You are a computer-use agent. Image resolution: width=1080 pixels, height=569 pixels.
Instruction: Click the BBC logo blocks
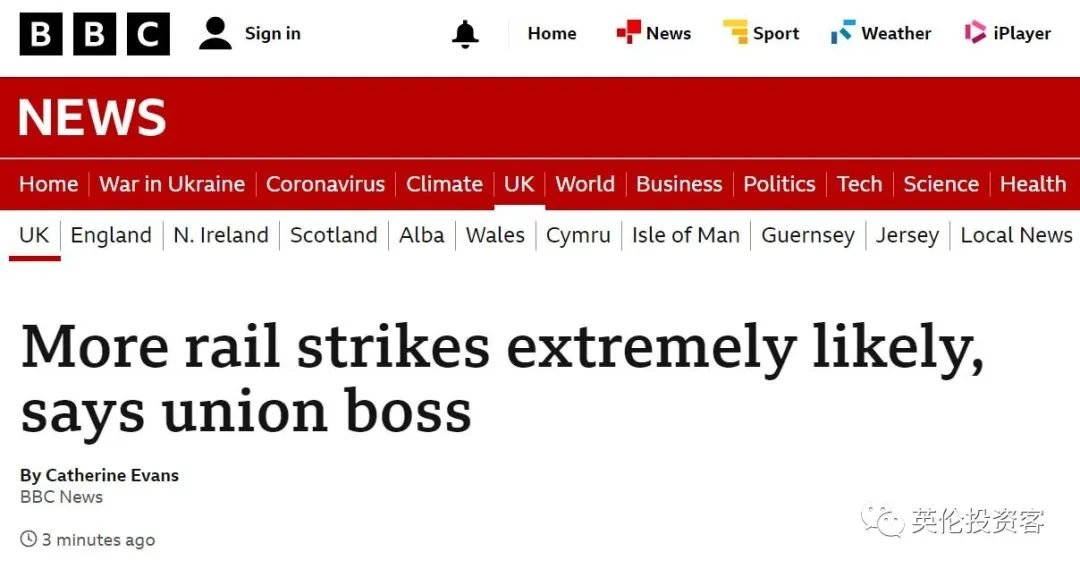94,34
